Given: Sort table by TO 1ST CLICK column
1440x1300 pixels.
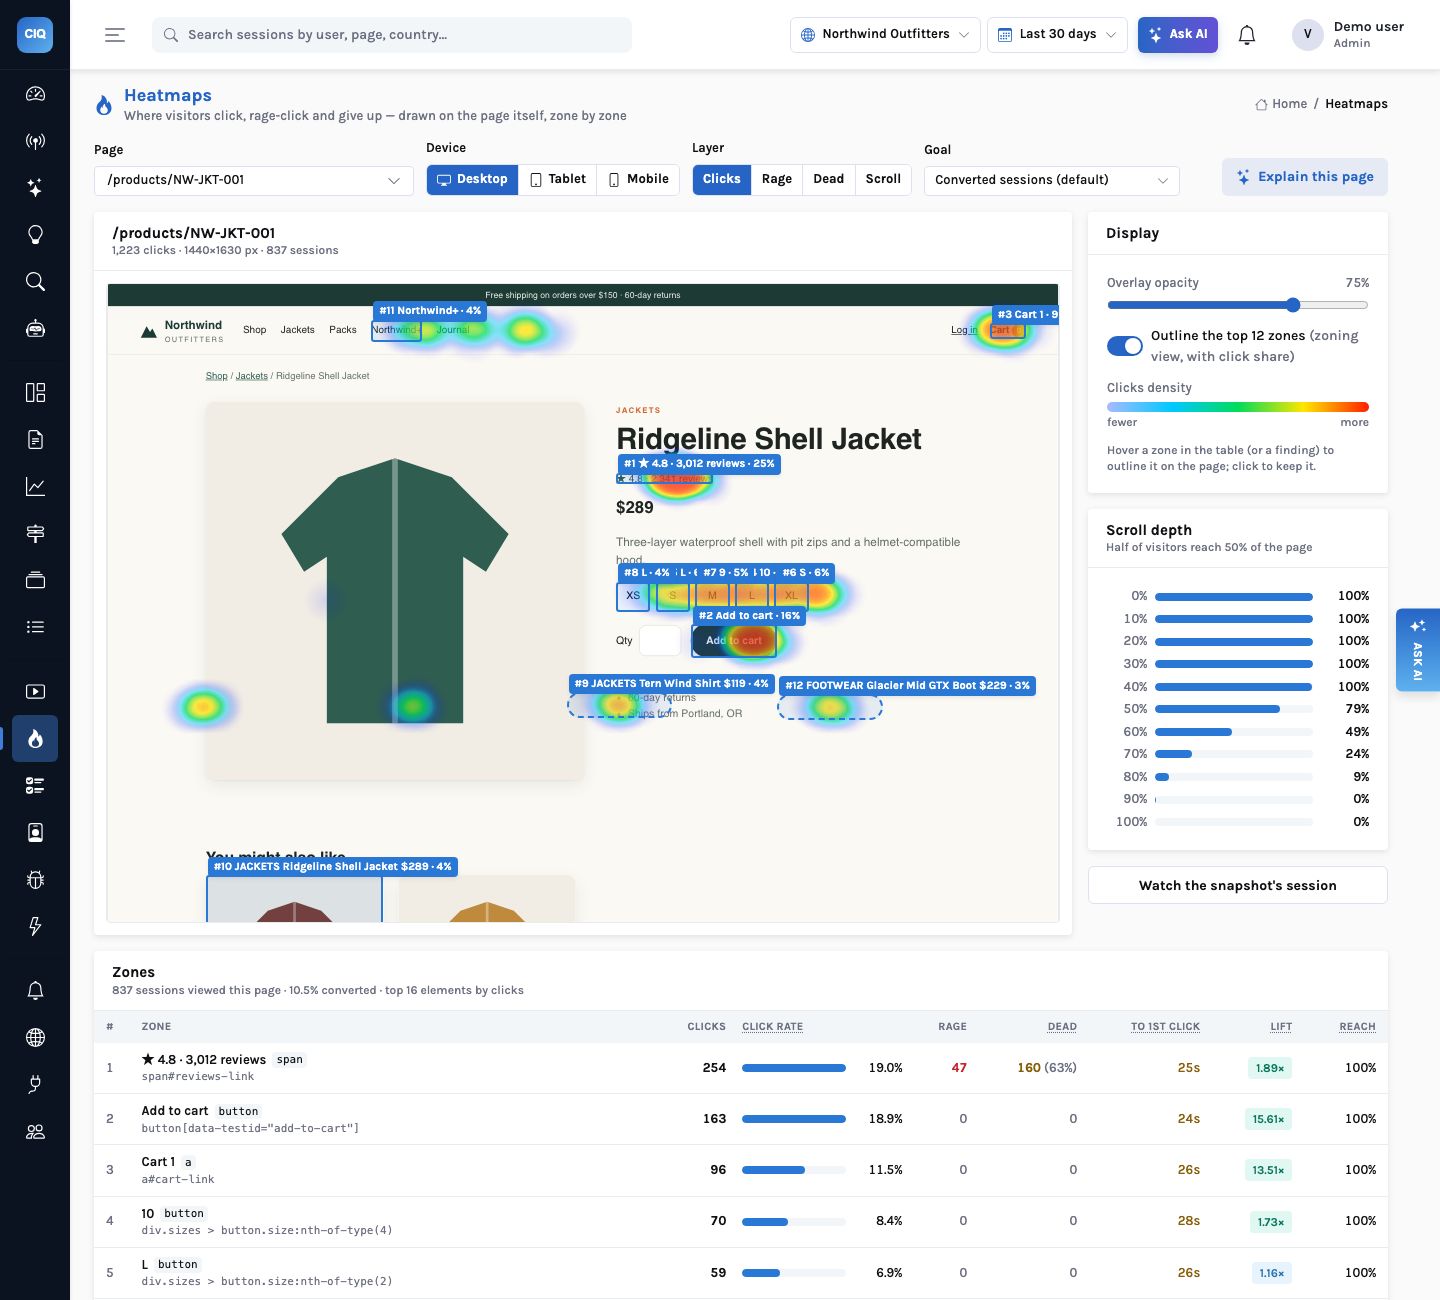Looking at the screenshot, I should click(1165, 1027).
